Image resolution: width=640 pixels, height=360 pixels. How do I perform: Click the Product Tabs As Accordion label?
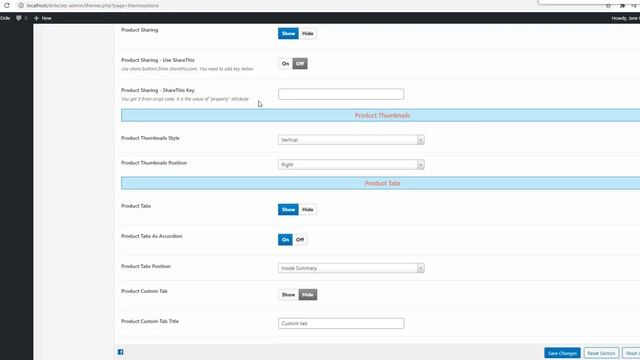[x=151, y=236]
